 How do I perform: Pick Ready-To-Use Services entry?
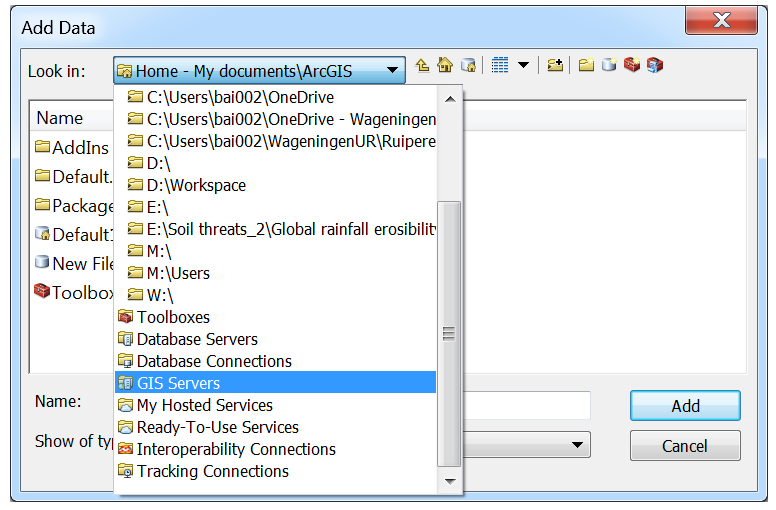coord(217,427)
